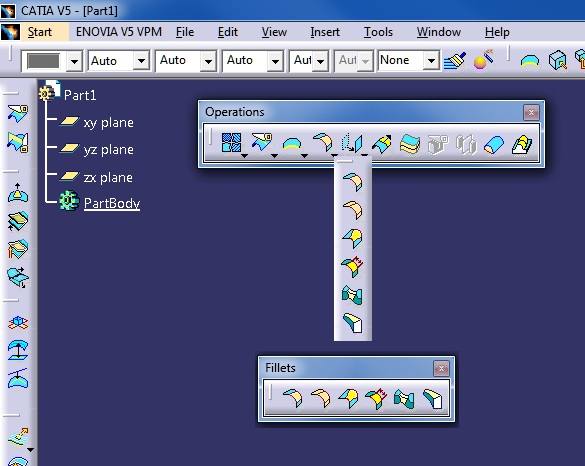Click Split icon in Operations toolbar
585x466 pixels.
tap(262, 143)
